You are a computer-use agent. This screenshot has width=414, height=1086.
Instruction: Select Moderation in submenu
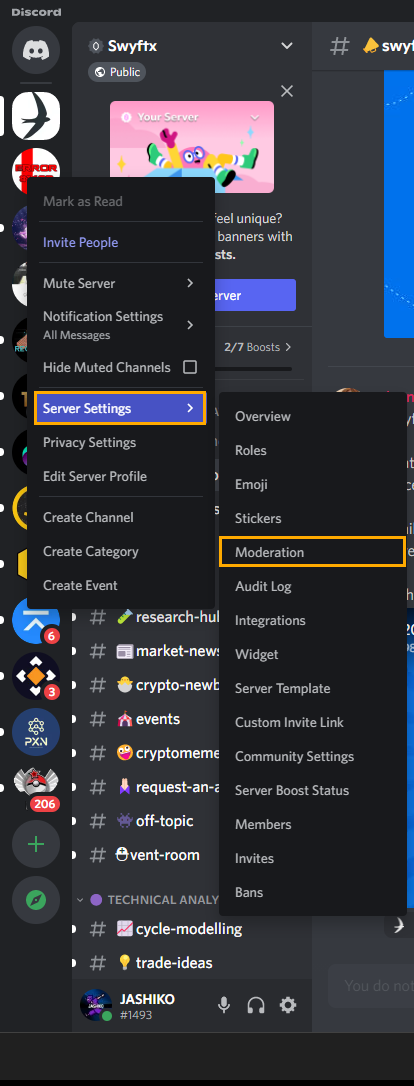[312, 552]
